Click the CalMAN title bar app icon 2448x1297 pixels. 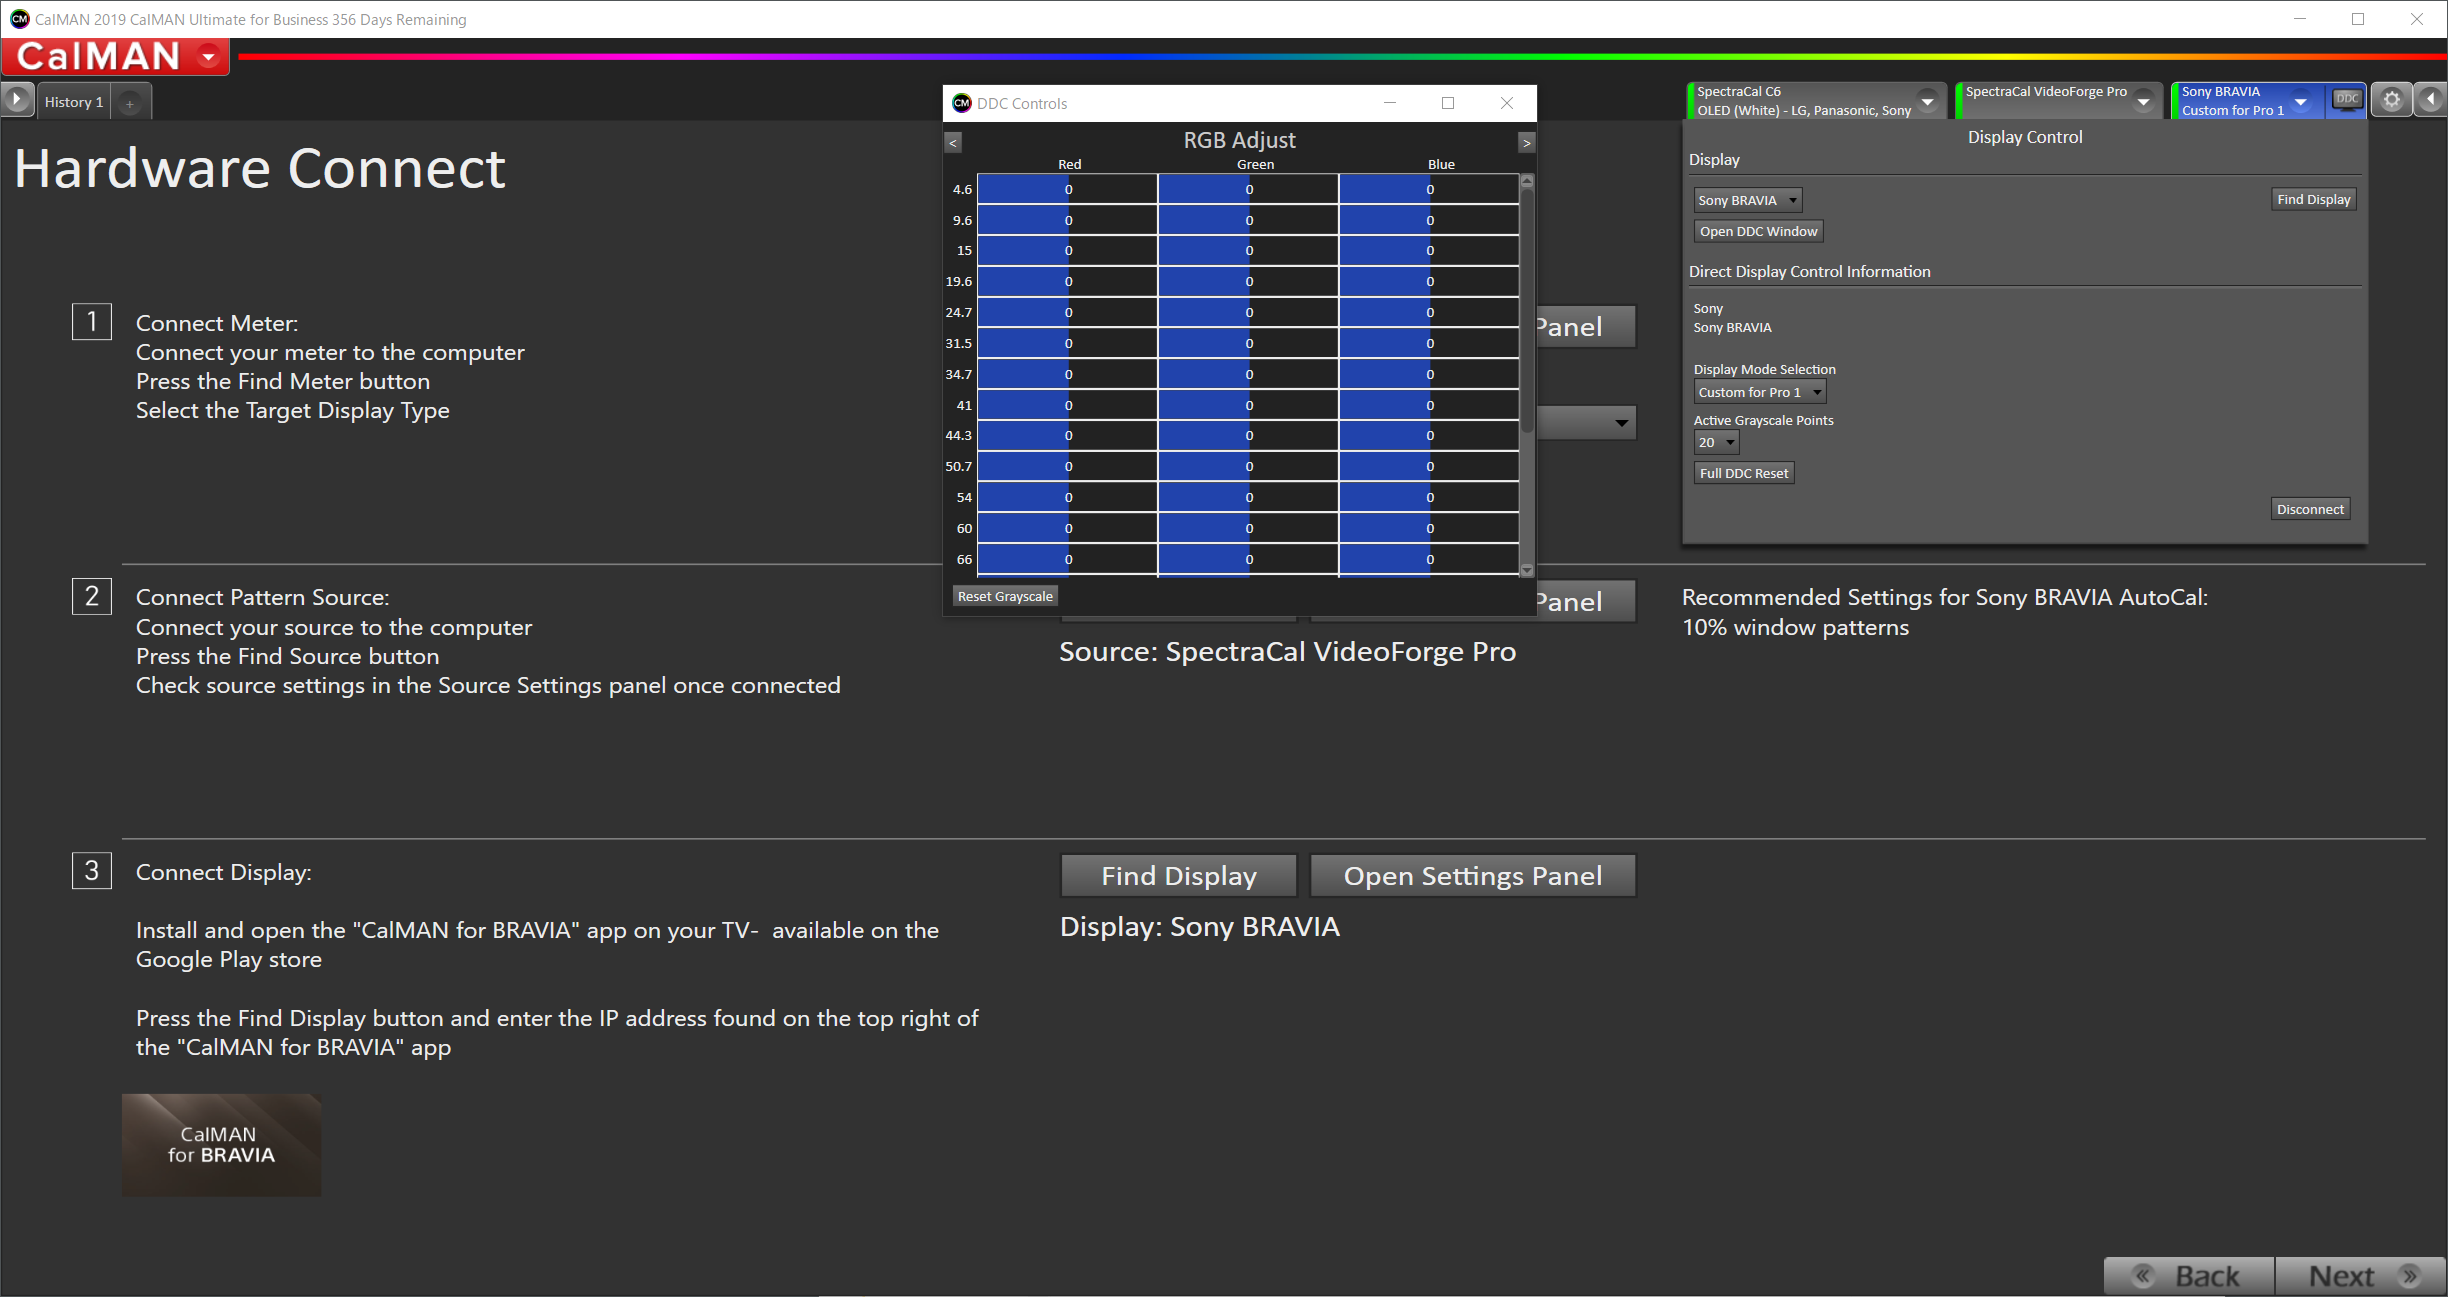(x=19, y=19)
